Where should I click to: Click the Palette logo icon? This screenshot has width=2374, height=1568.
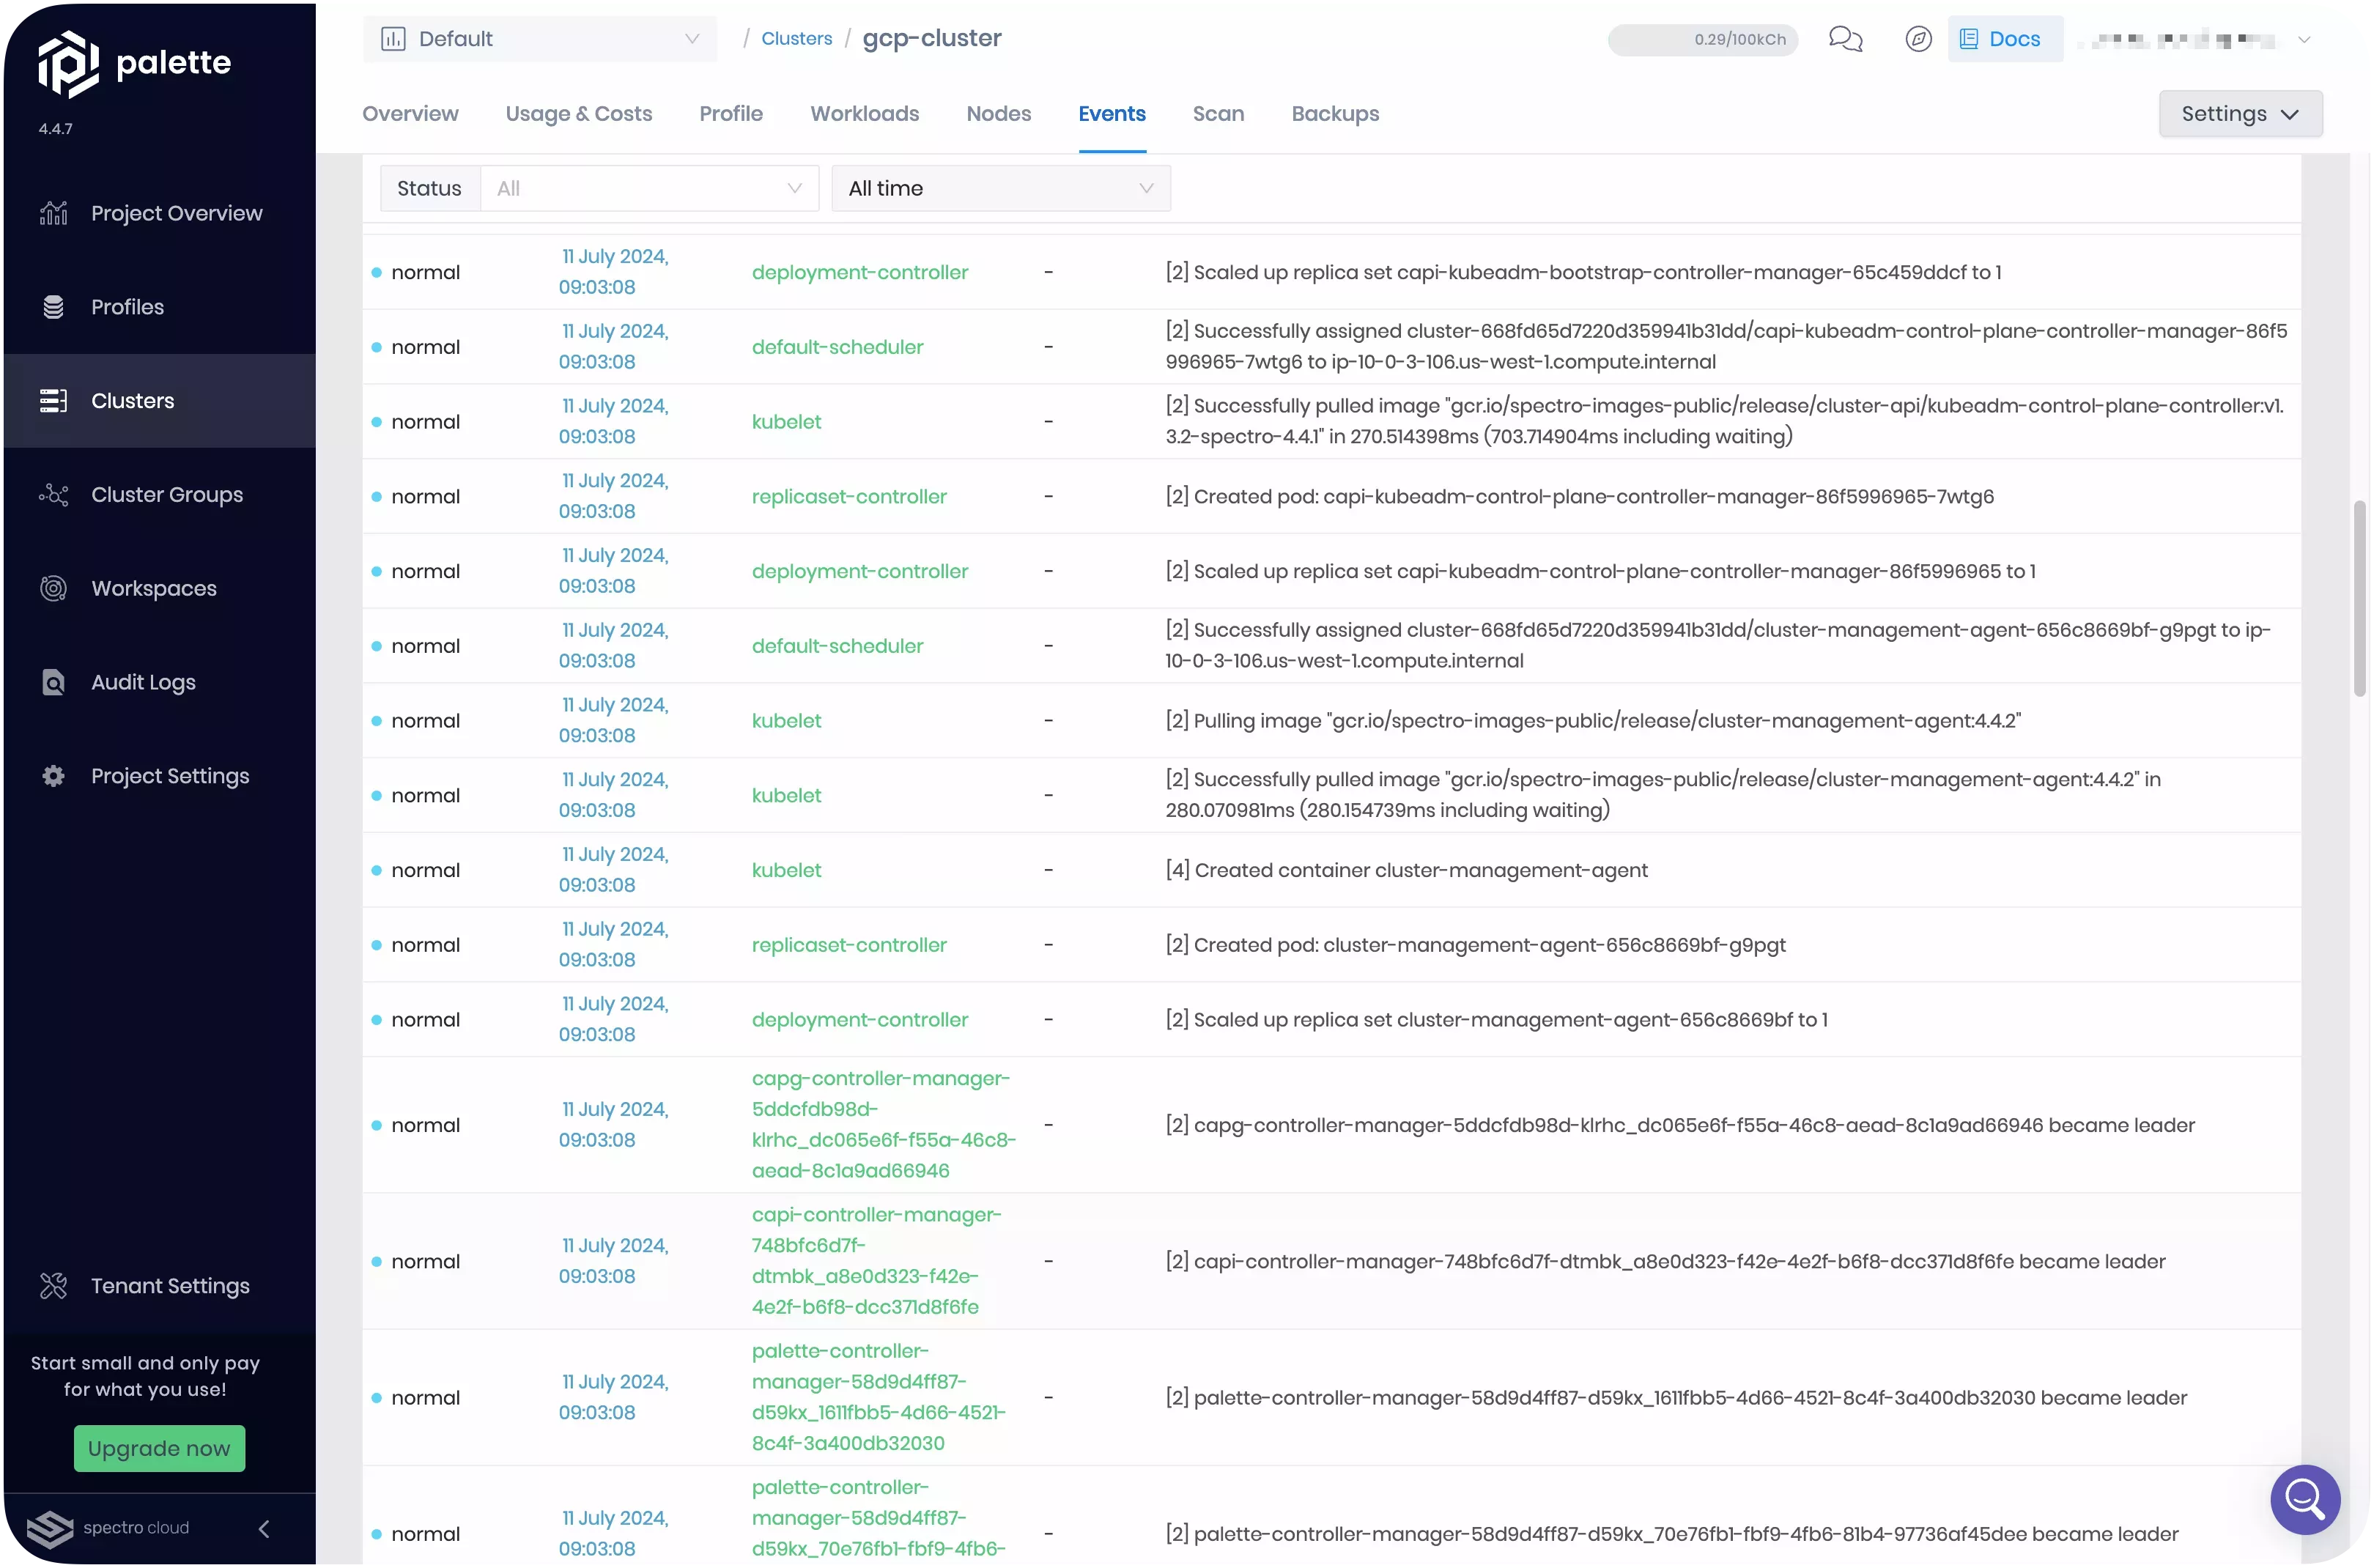coord(68,63)
